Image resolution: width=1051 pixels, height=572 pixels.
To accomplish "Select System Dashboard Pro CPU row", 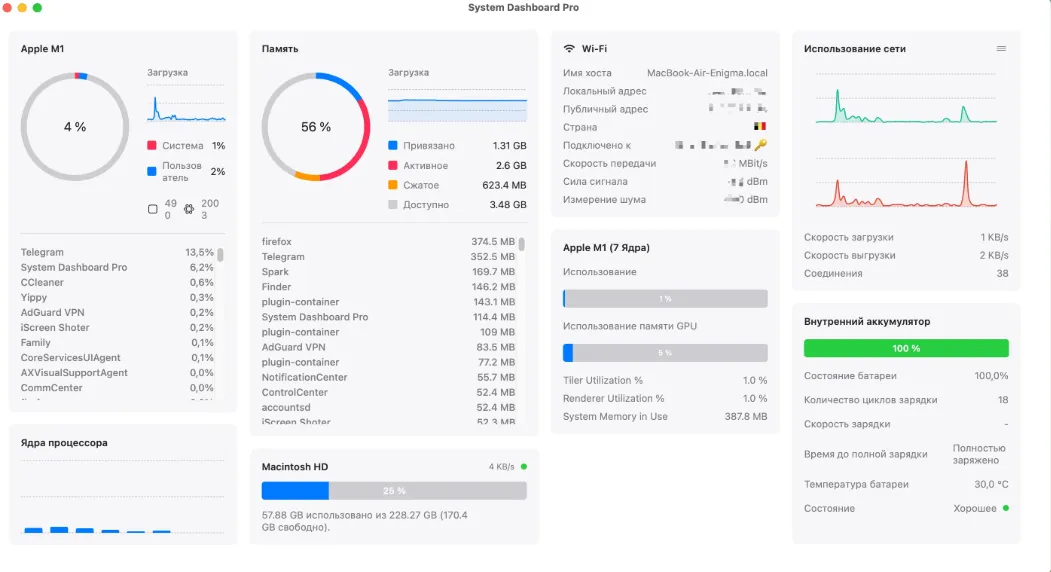I will pyautogui.click(x=117, y=267).
